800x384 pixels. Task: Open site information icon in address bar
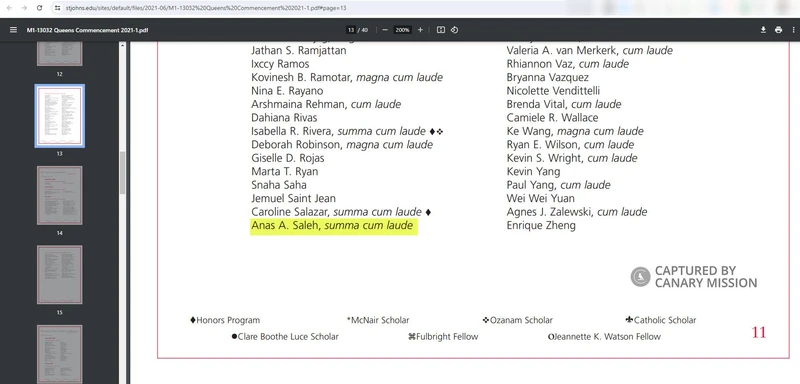click(x=58, y=8)
